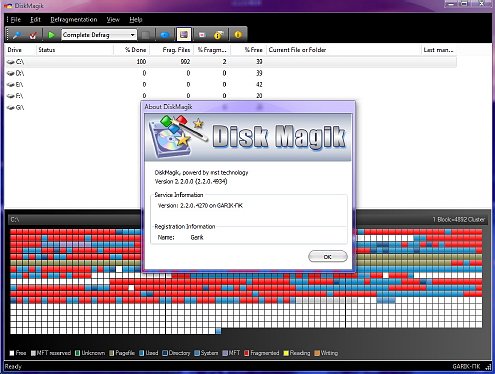Click the DiskMagik disk logo in dialog
Image resolution: width=495 pixels, height=374 pixels.
click(x=176, y=135)
